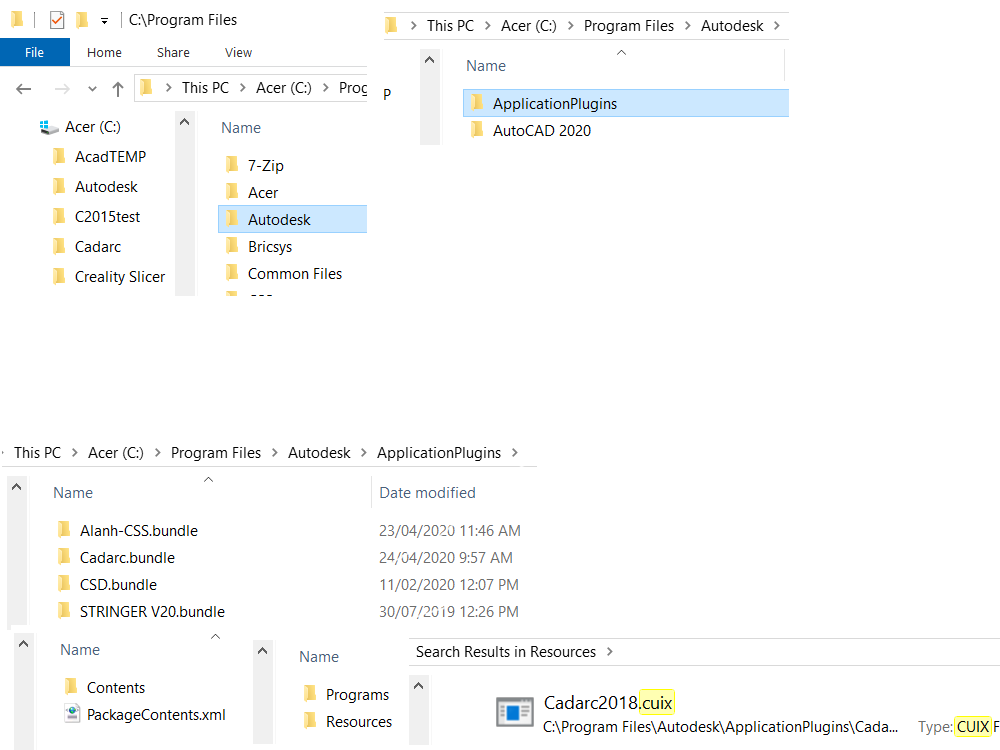Expand chevron after Acer (C:) in Autodesk window
The width and height of the screenshot is (1000, 750).
[570, 26]
